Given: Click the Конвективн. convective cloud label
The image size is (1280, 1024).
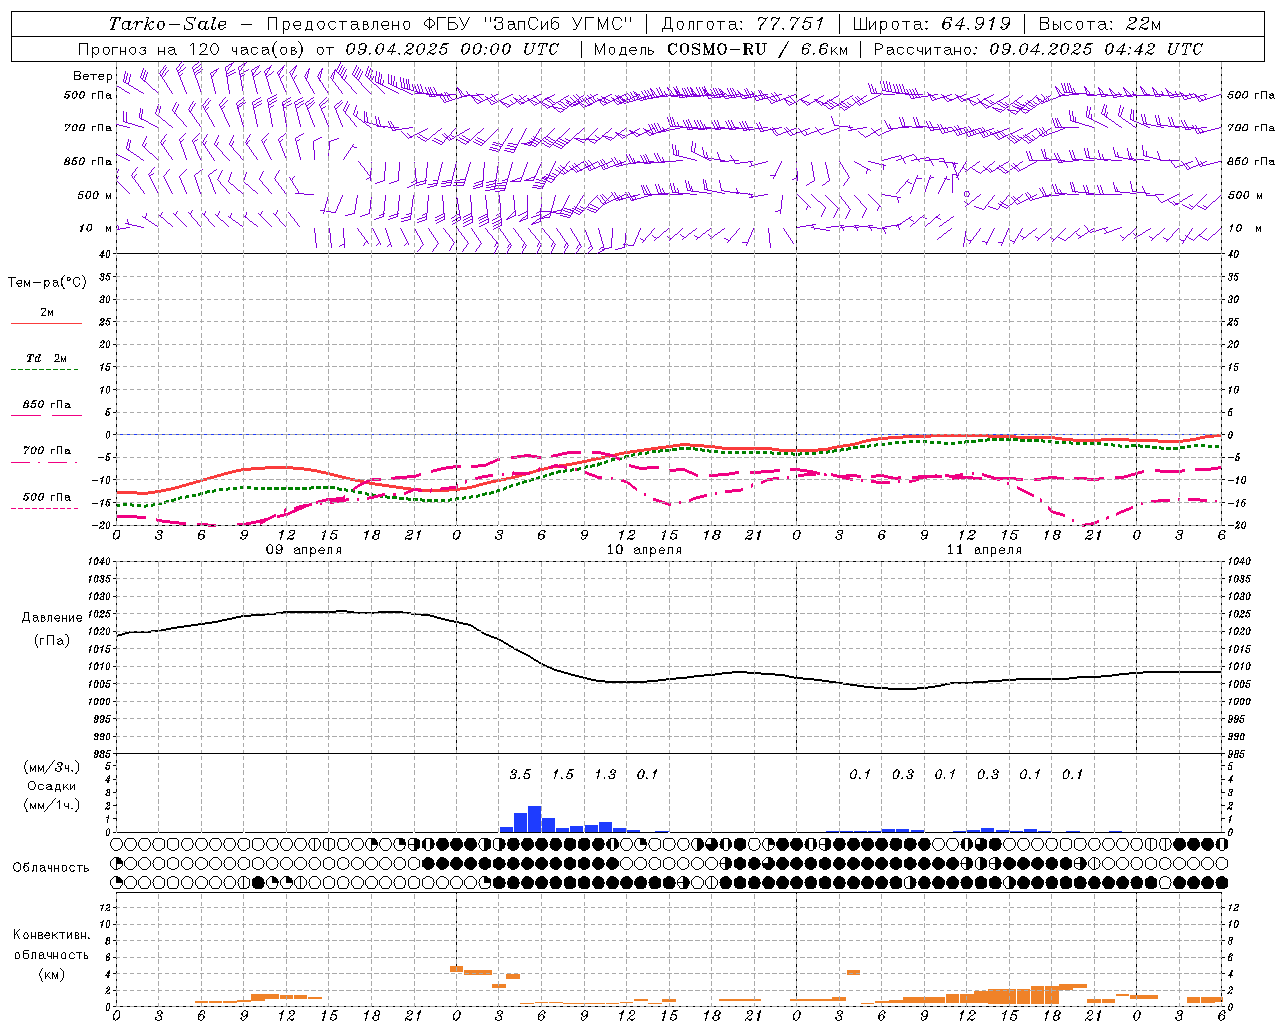Looking at the screenshot, I should 51,935.
